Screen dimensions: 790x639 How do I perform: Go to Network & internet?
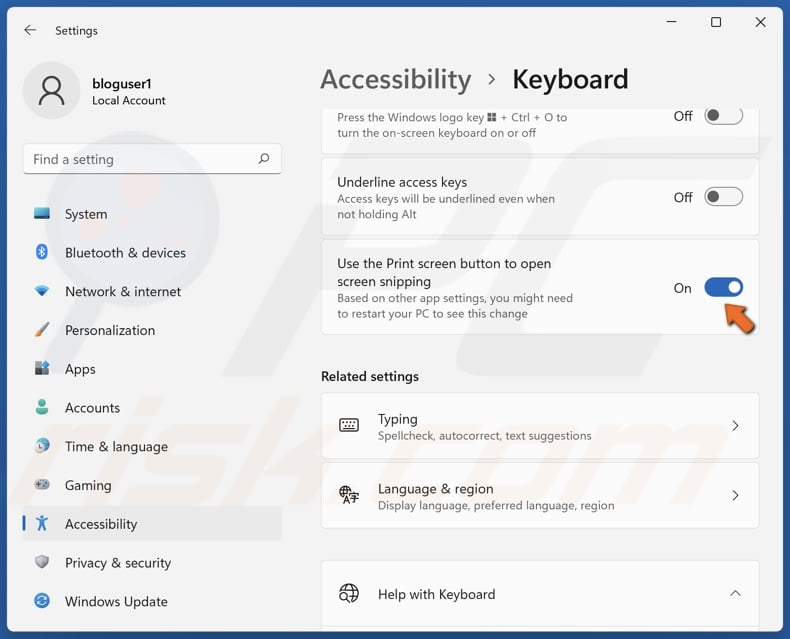pyautogui.click(x=152, y=291)
